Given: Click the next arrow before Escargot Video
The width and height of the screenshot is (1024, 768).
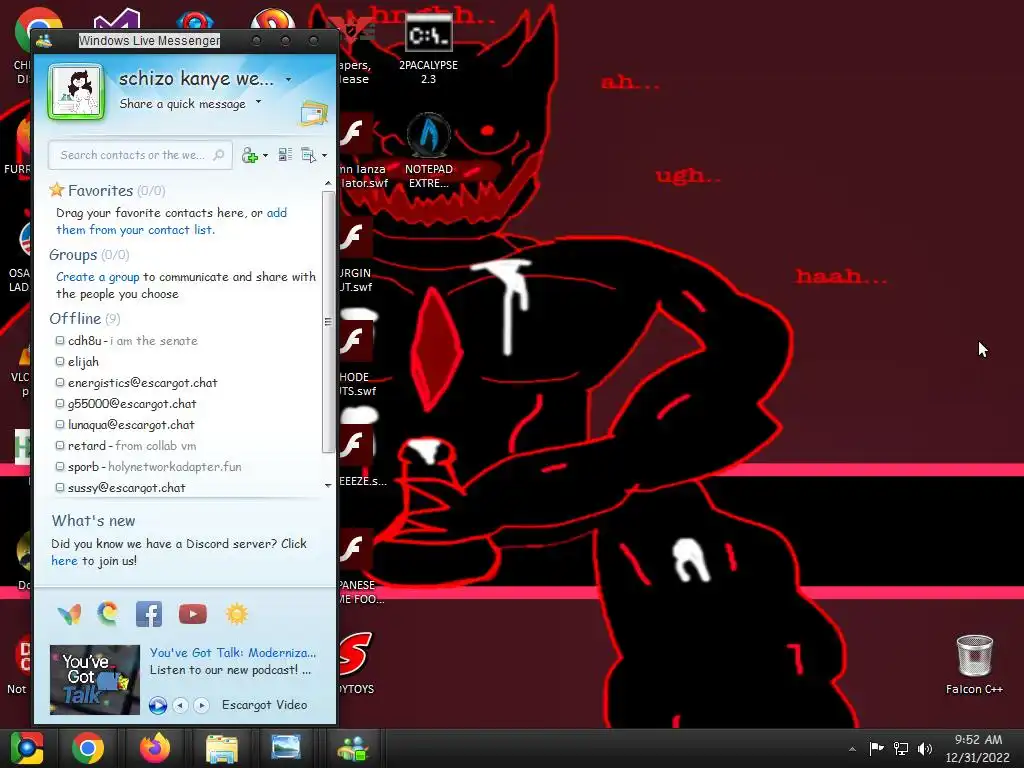Looking at the screenshot, I should click(201, 705).
